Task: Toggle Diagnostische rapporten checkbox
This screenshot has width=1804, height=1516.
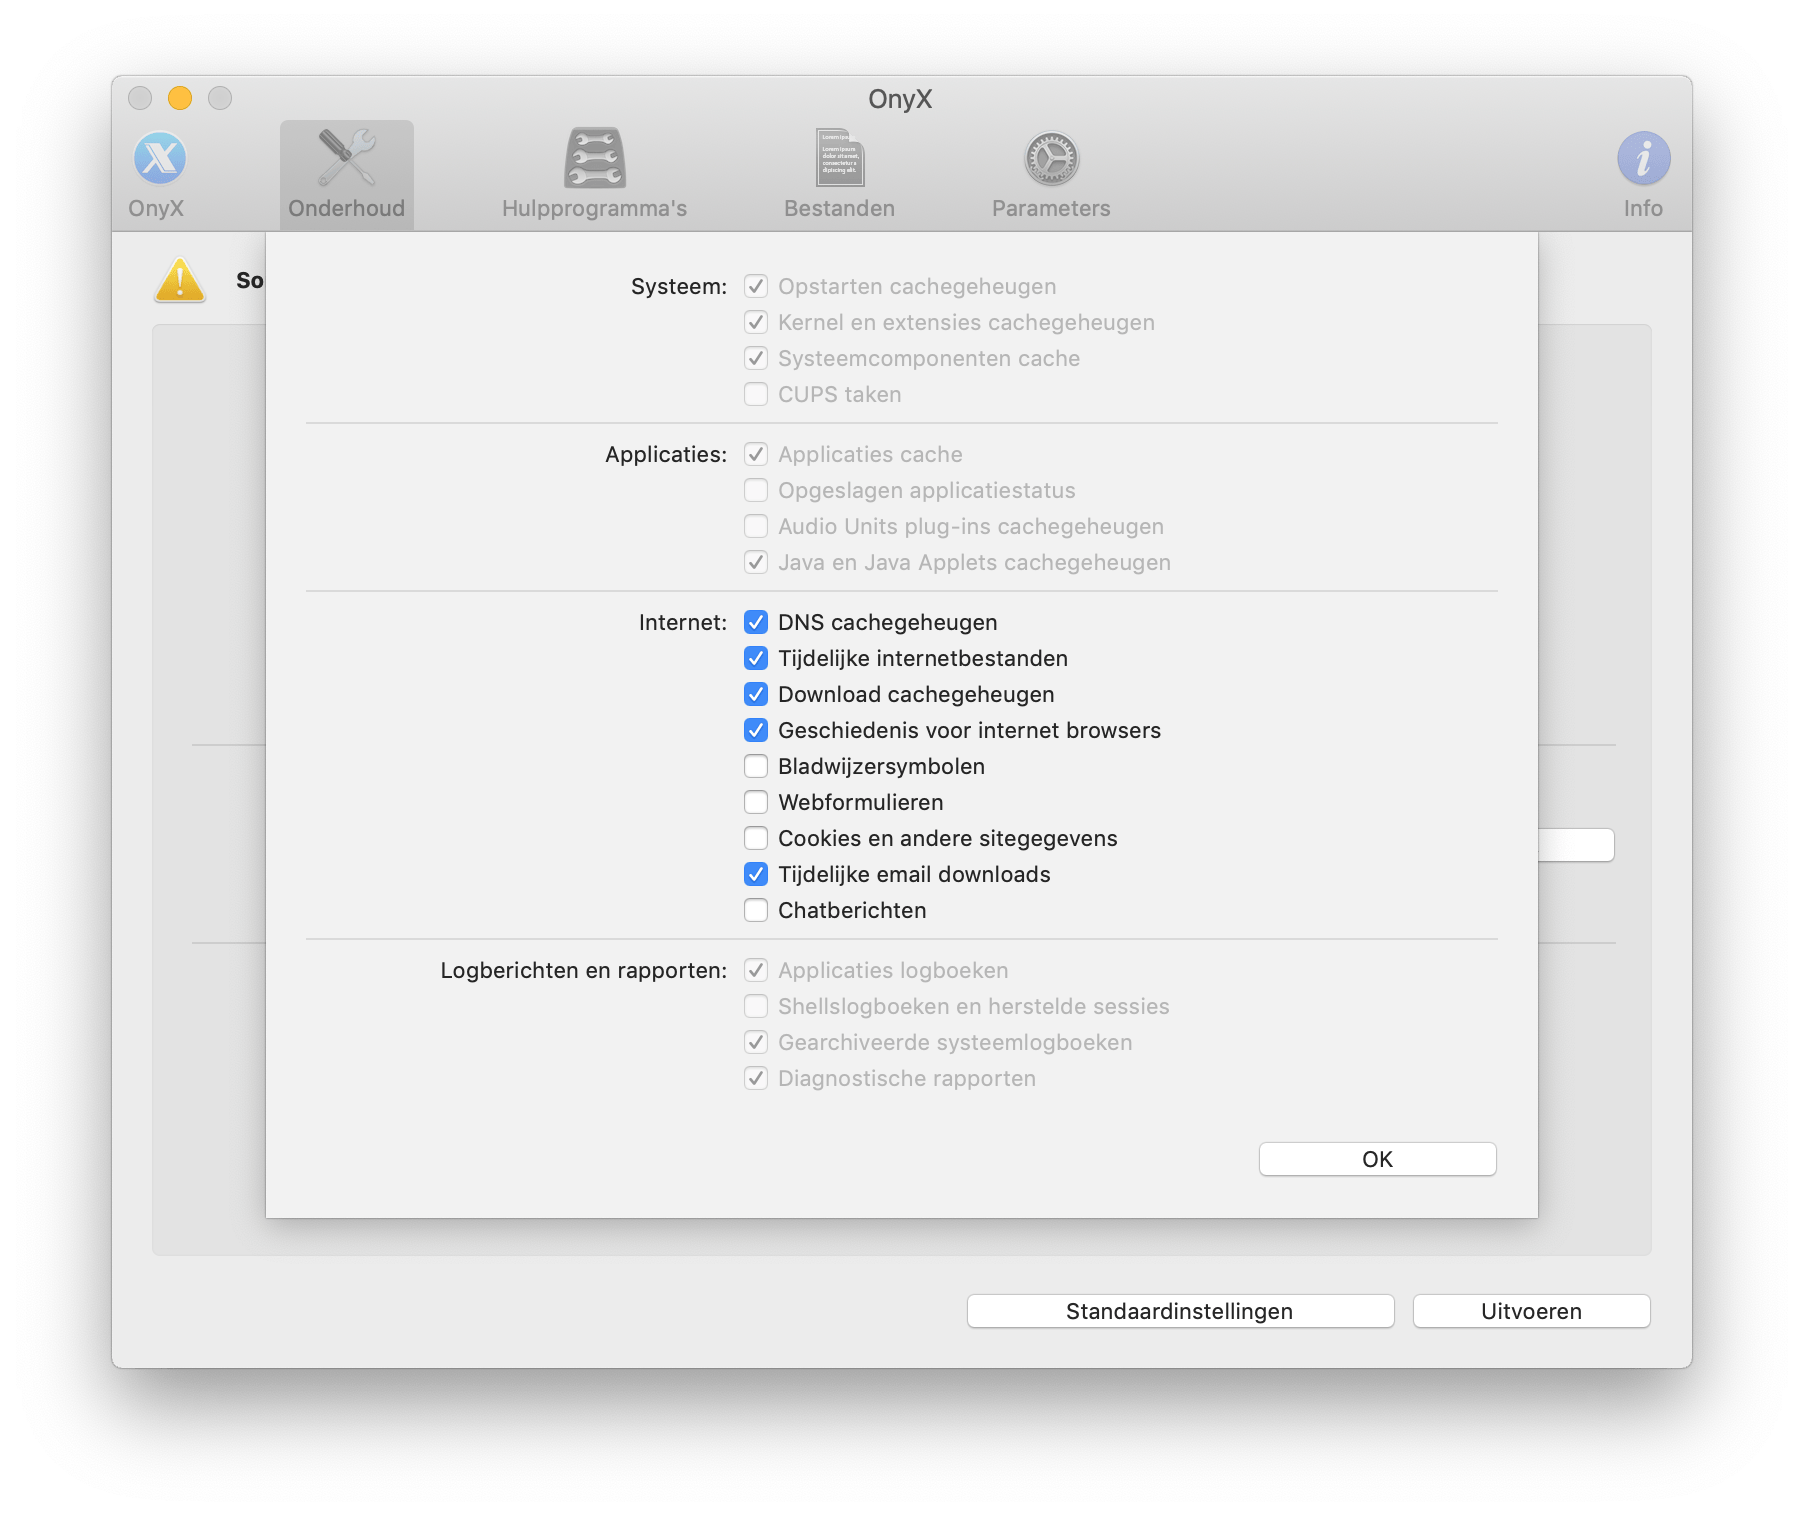Action: click(756, 1078)
